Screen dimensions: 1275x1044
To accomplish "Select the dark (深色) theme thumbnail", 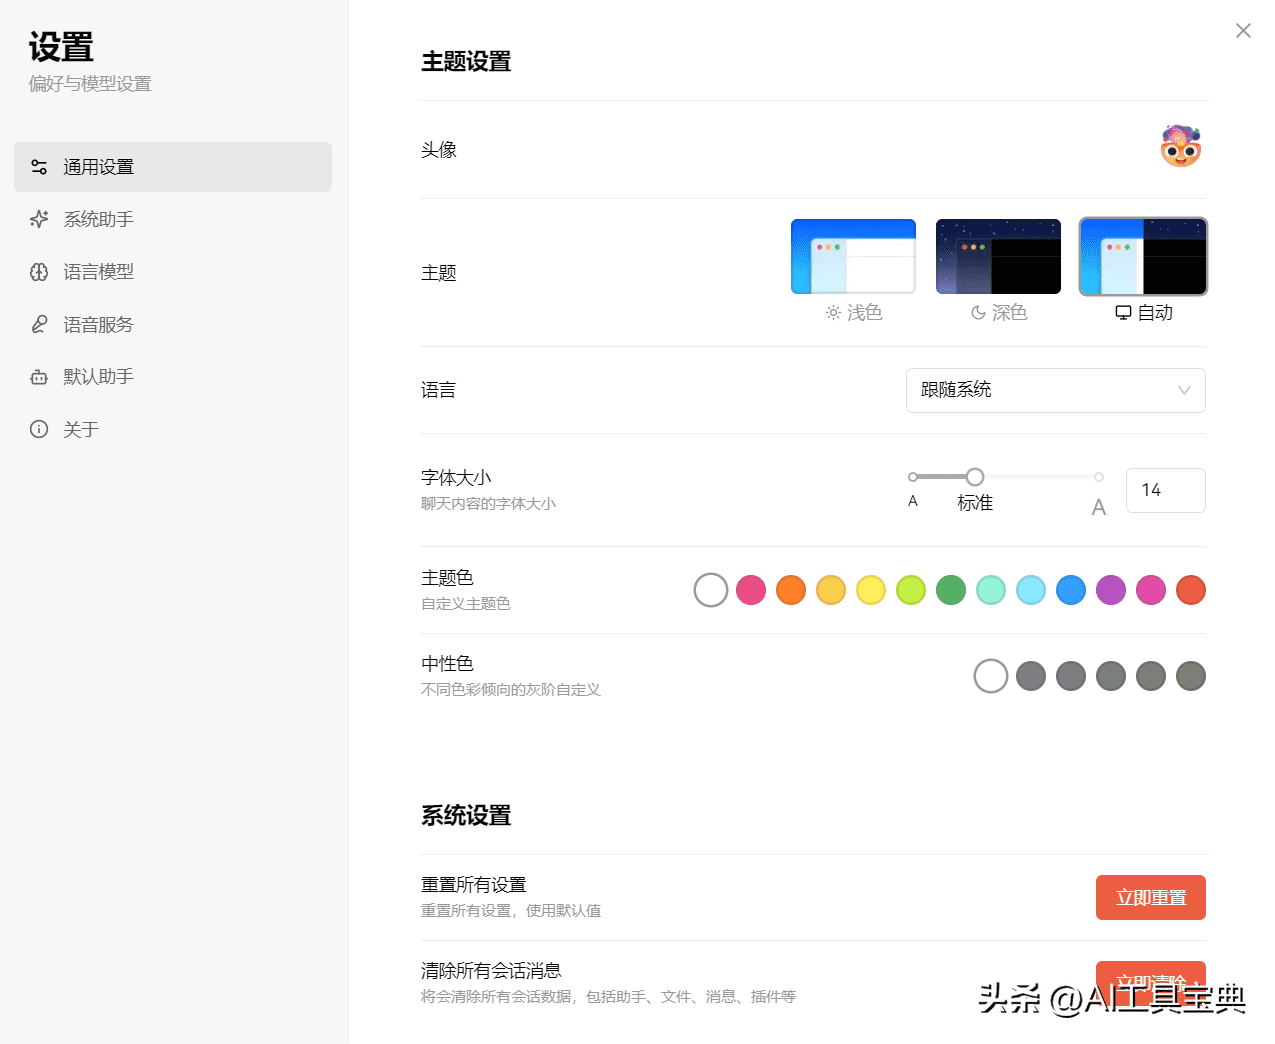I will pos(998,257).
